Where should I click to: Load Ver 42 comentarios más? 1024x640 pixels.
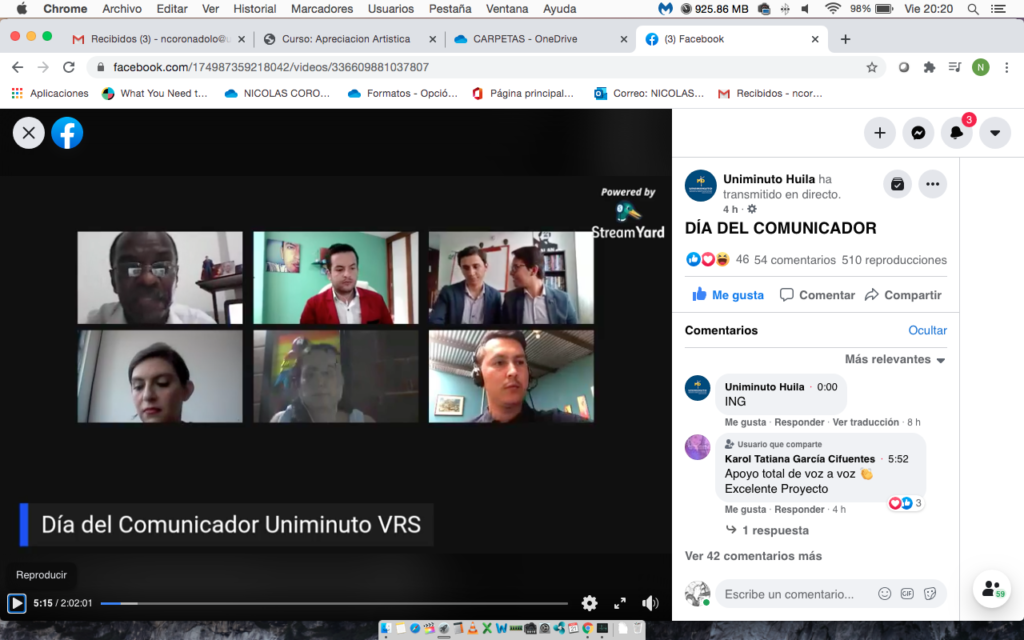[753, 556]
